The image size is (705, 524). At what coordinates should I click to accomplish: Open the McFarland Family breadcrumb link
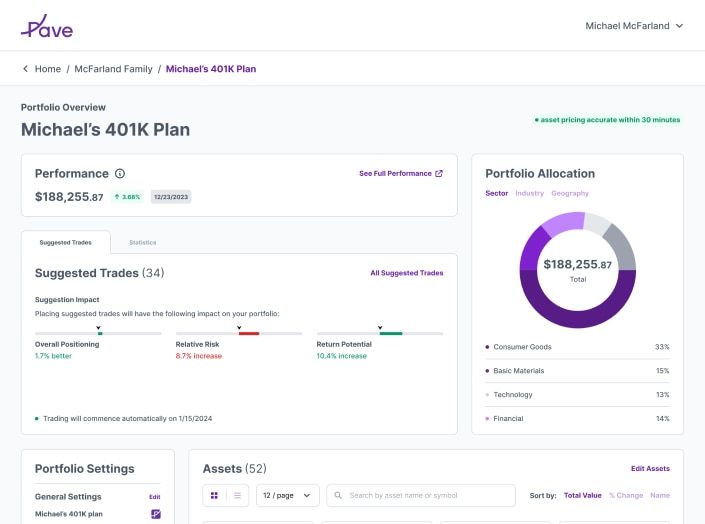113,69
